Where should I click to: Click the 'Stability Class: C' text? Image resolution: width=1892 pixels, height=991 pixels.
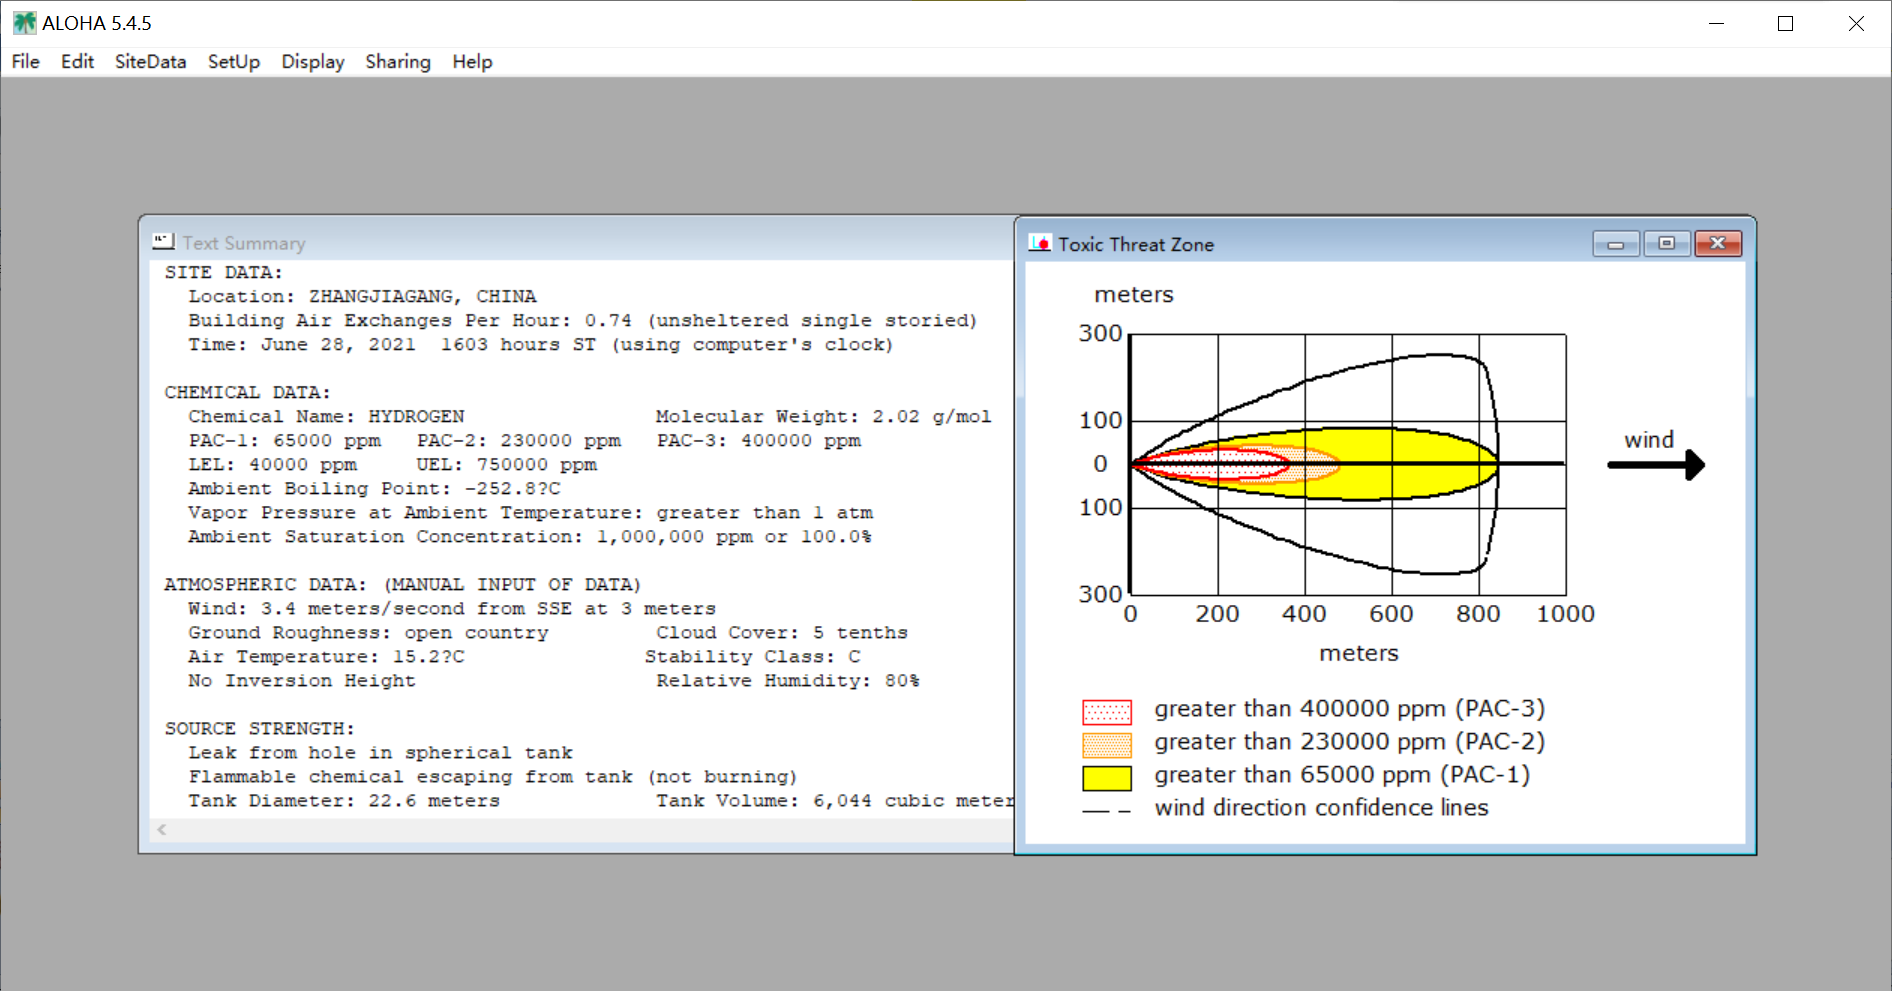click(752, 657)
